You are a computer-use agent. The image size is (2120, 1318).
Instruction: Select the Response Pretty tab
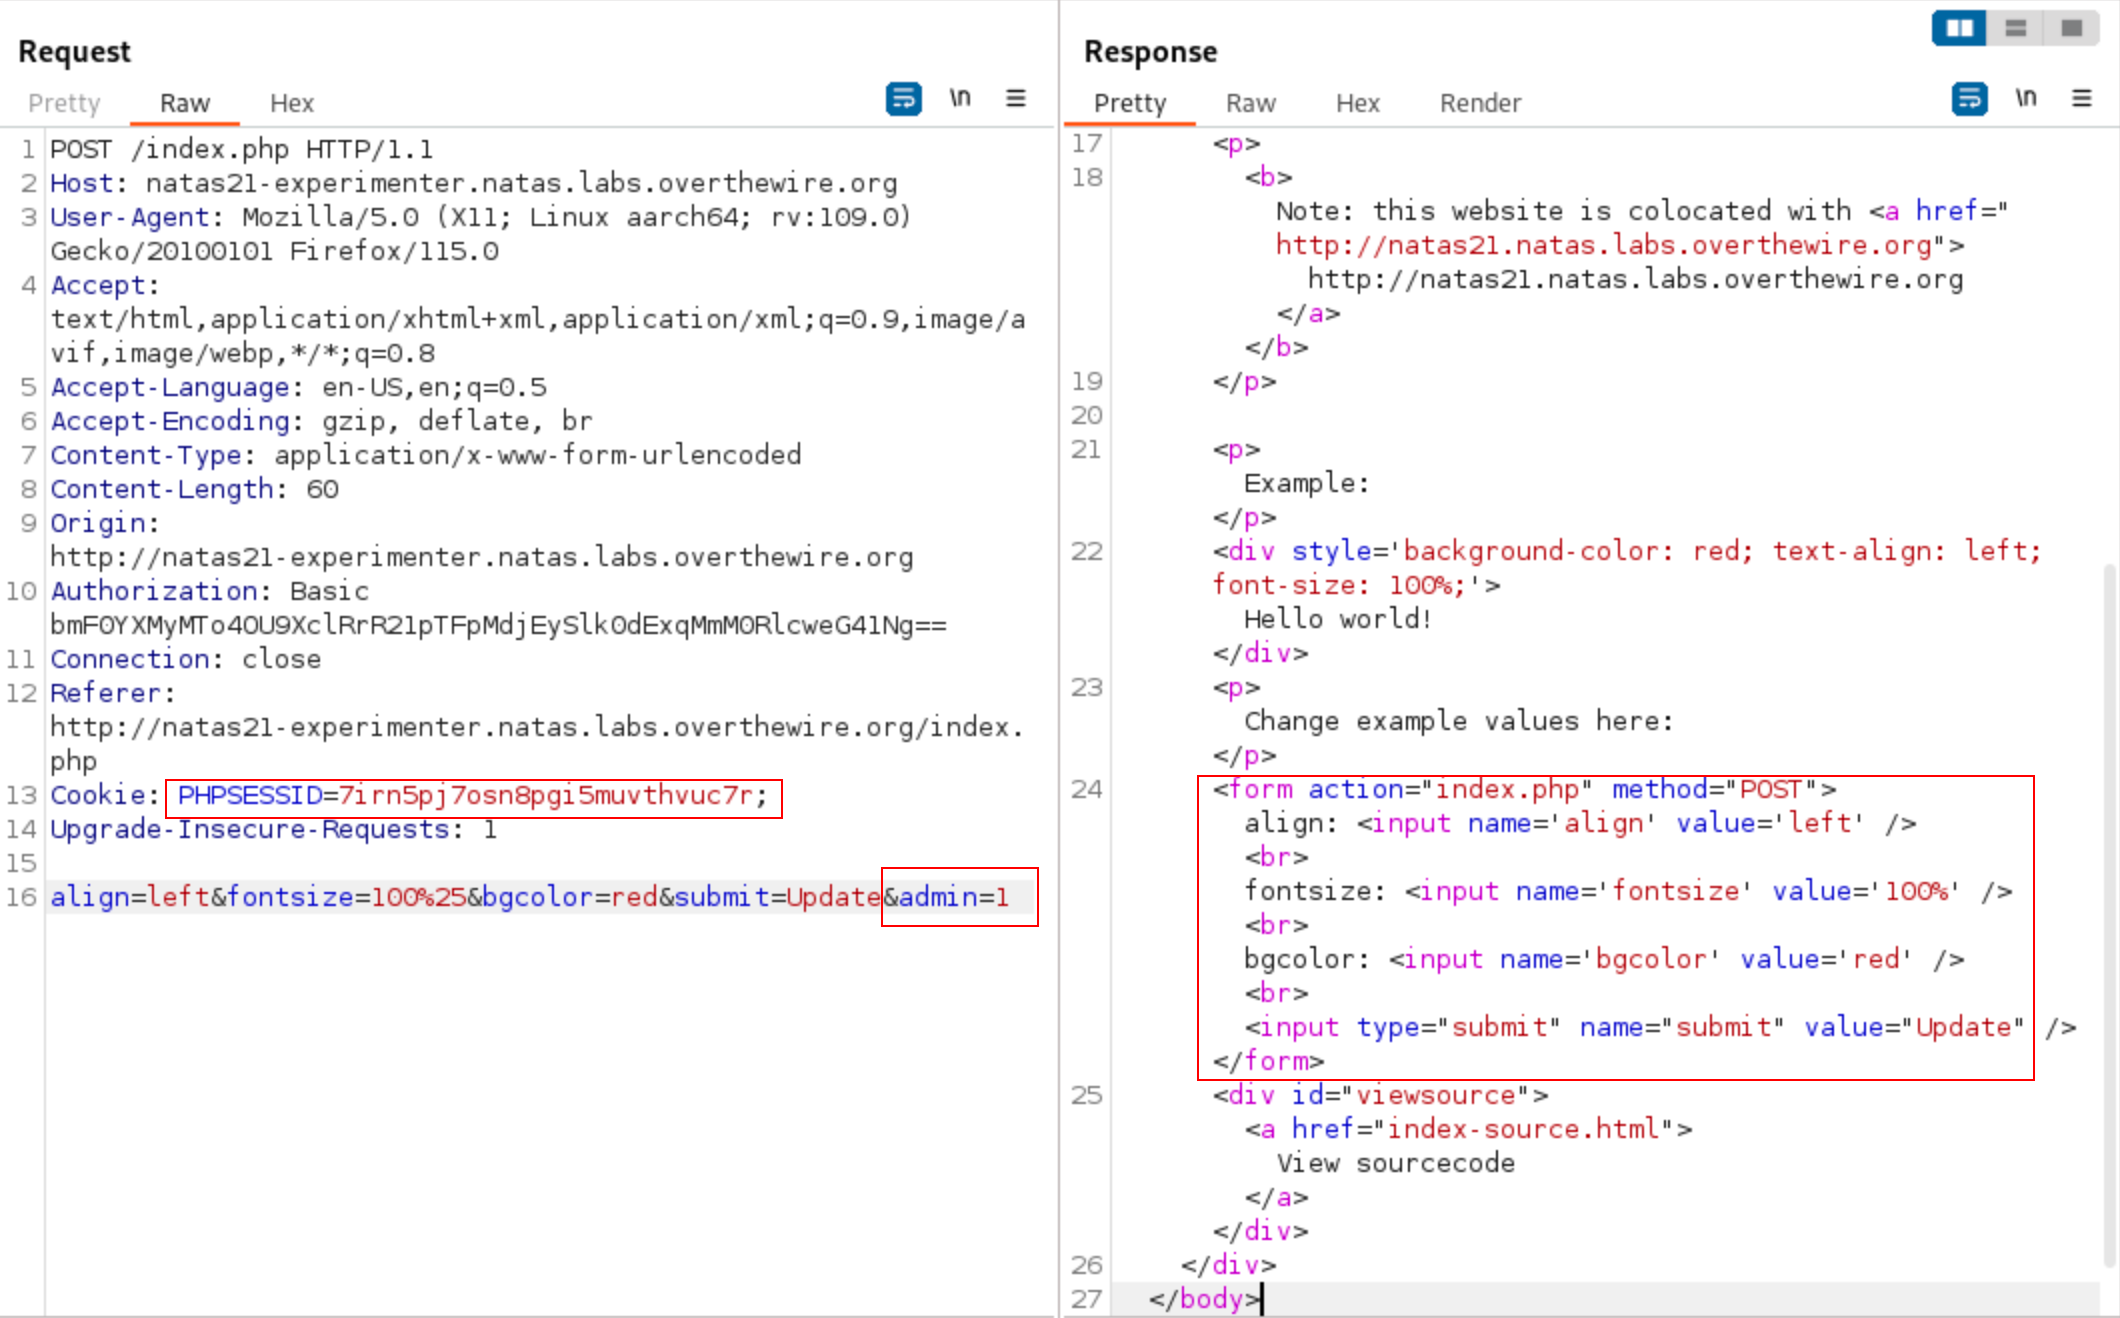click(x=1130, y=103)
